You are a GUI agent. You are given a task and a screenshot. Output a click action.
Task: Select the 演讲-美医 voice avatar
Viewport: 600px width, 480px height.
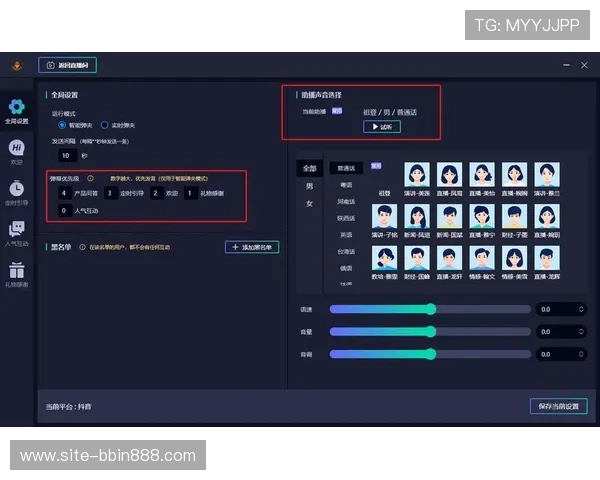point(417,175)
